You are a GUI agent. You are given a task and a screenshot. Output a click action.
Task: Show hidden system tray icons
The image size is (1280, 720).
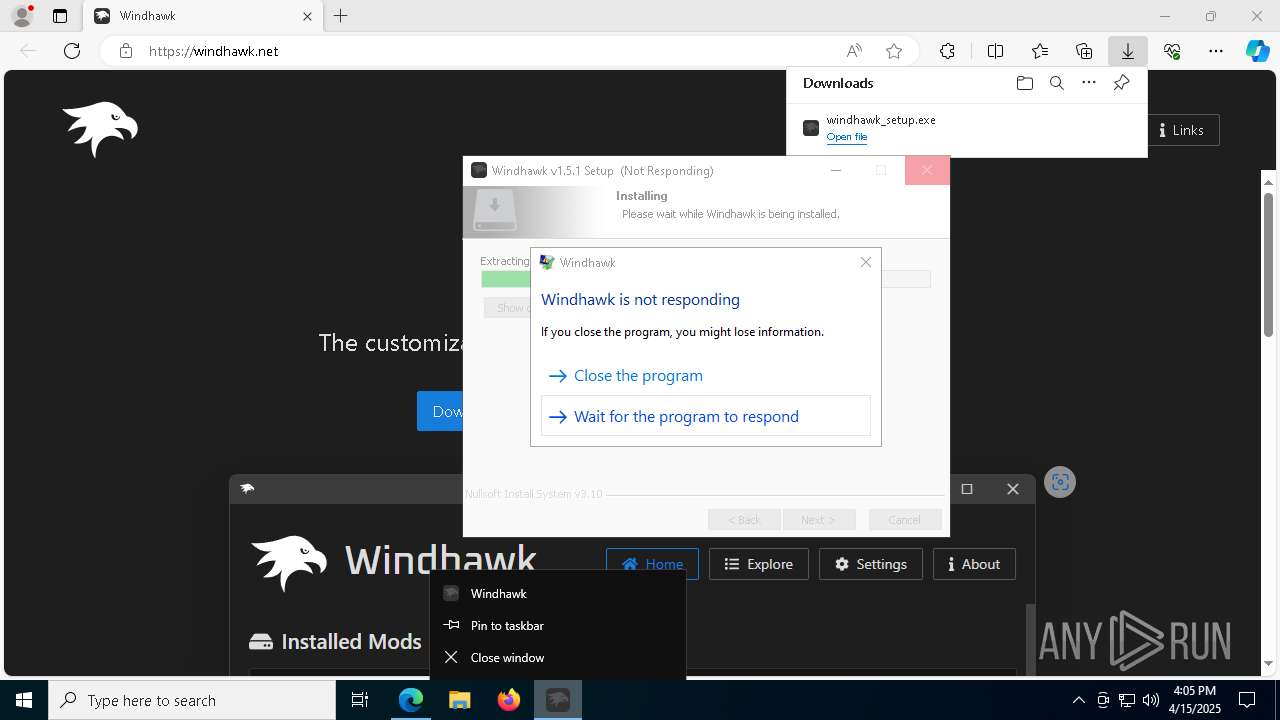point(1079,700)
